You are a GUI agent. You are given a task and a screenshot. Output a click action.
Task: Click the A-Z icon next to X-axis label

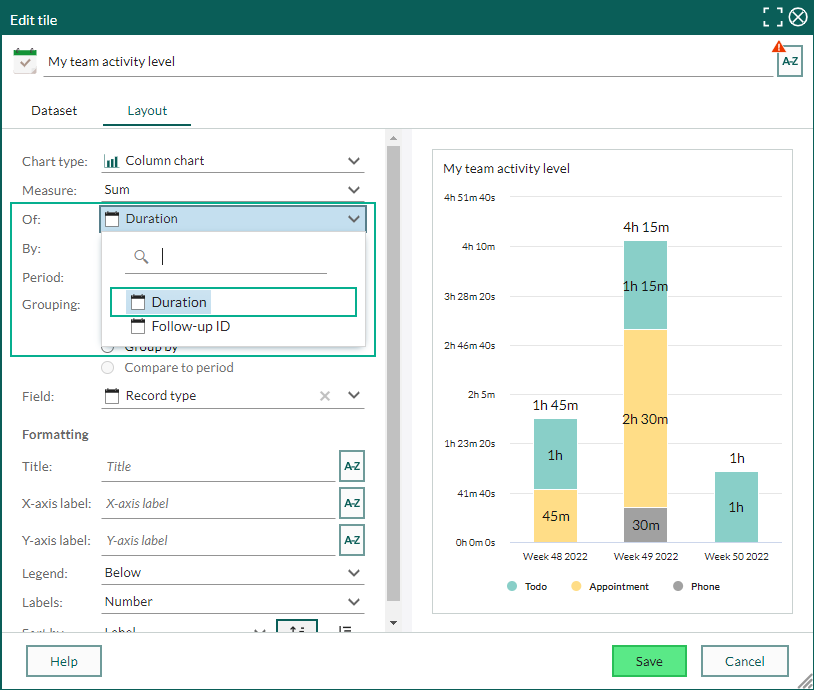(x=352, y=503)
